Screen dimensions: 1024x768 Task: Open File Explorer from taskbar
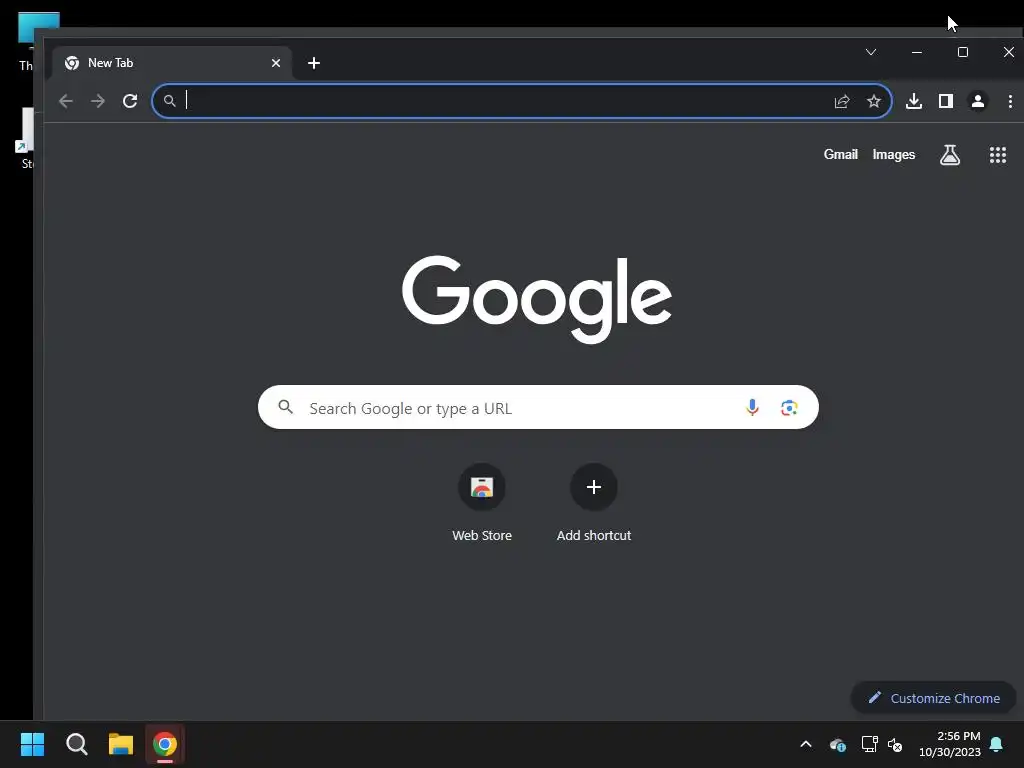click(x=121, y=744)
